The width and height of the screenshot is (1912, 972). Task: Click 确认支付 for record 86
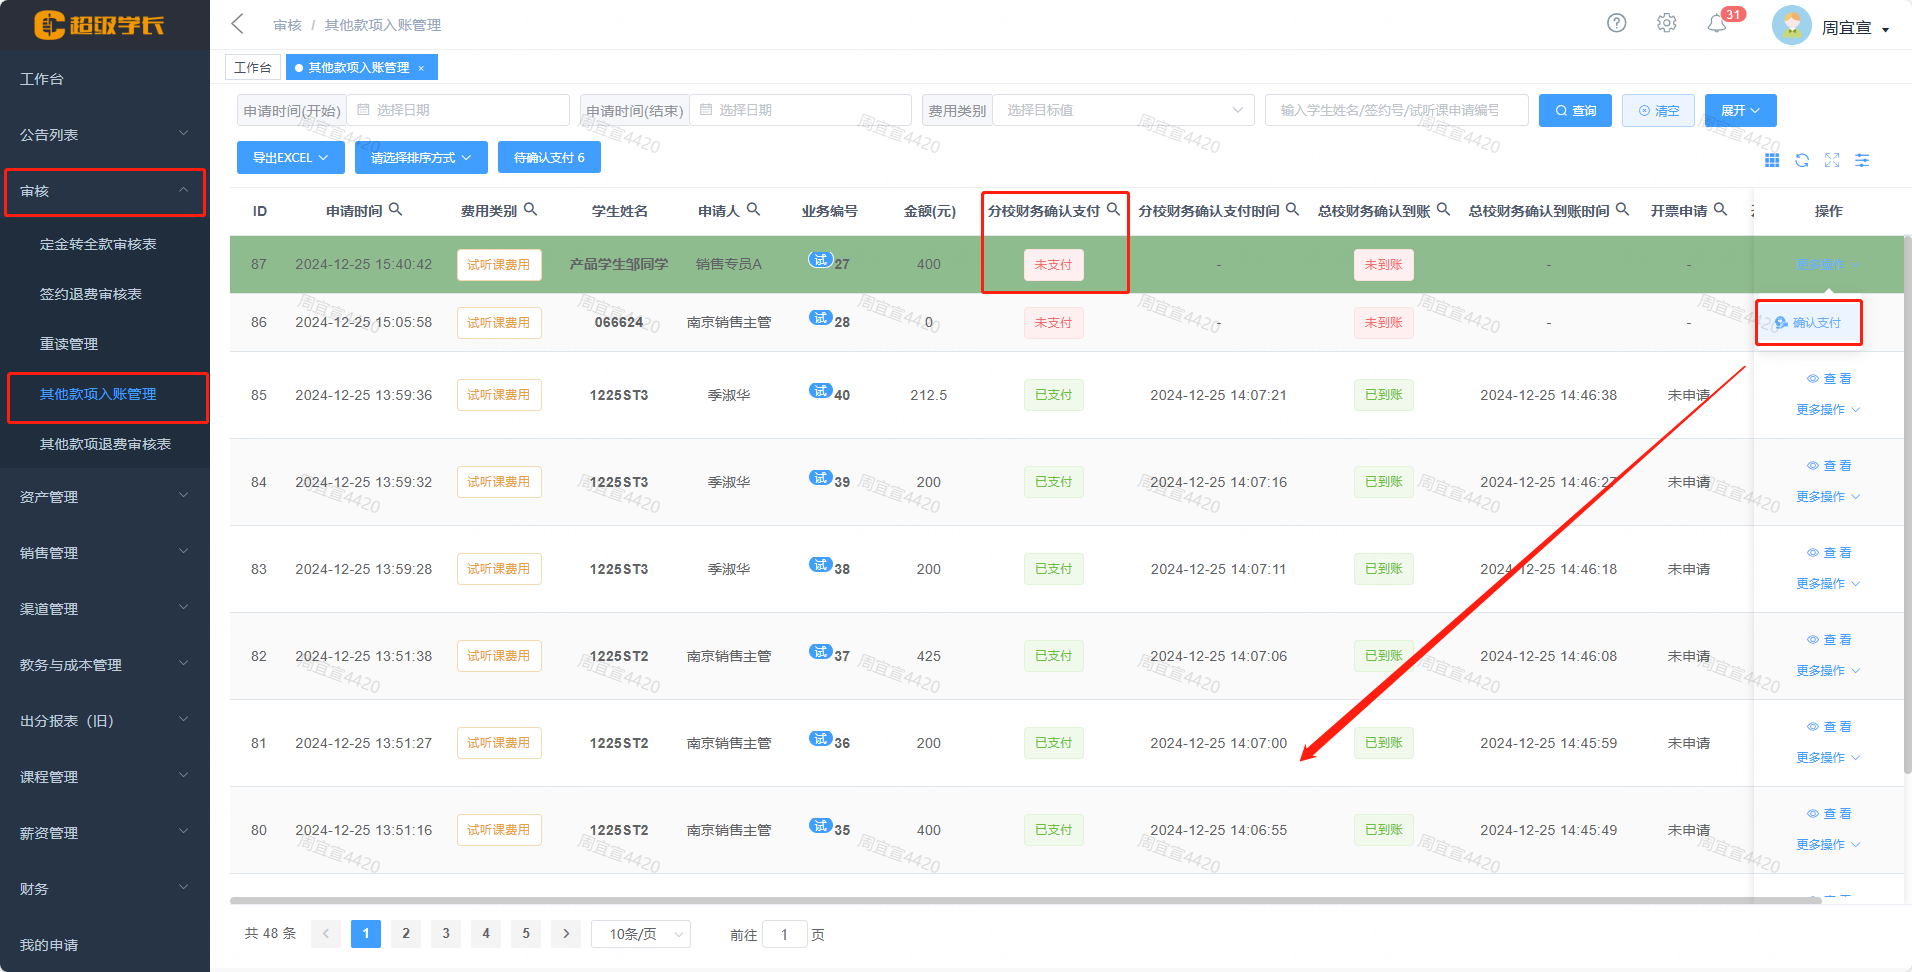(1809, 323)
